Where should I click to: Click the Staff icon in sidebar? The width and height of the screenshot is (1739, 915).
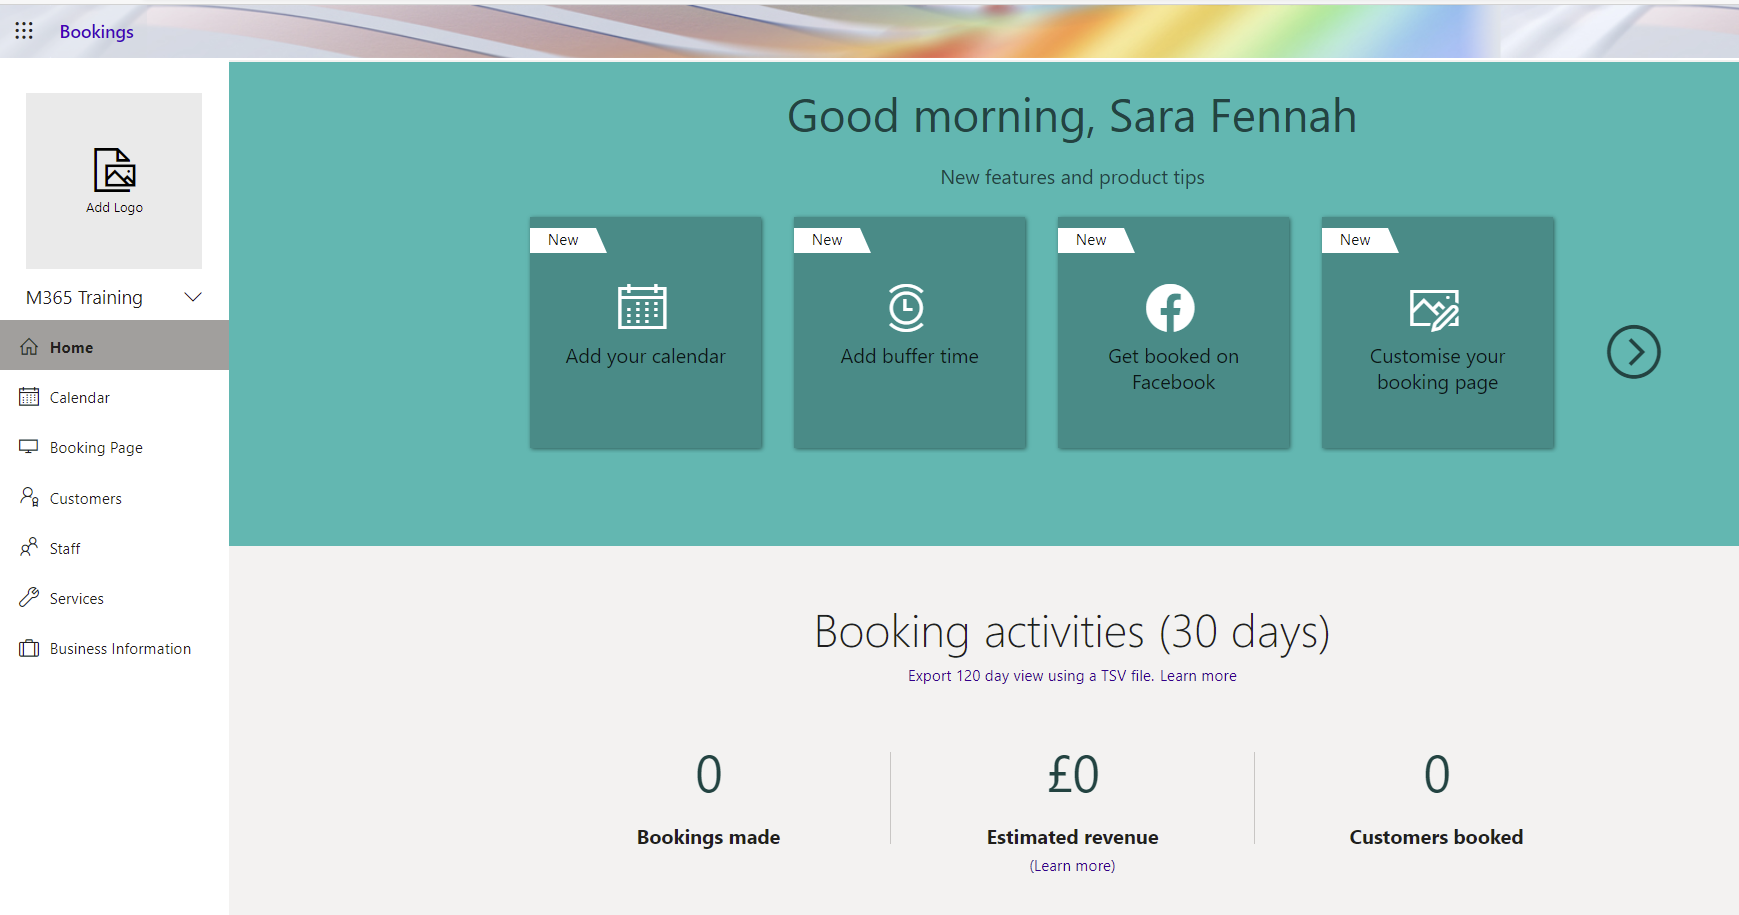tap(29, 548)
